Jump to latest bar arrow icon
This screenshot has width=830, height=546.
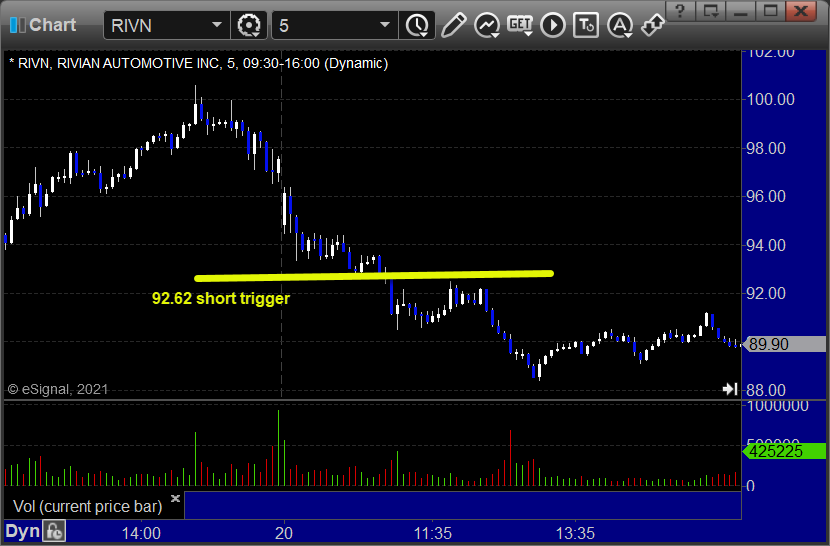click(730, 389)
